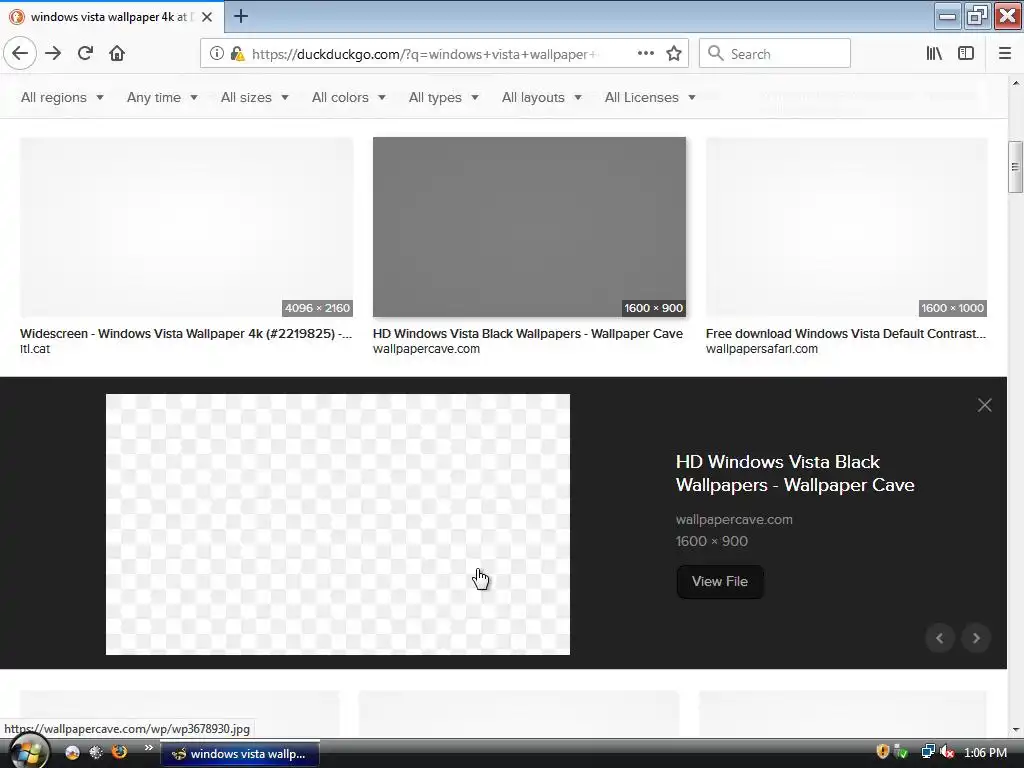Select the windows vista wallp... taskbar button
The image size is (1024, 768).
coord(240,754)
